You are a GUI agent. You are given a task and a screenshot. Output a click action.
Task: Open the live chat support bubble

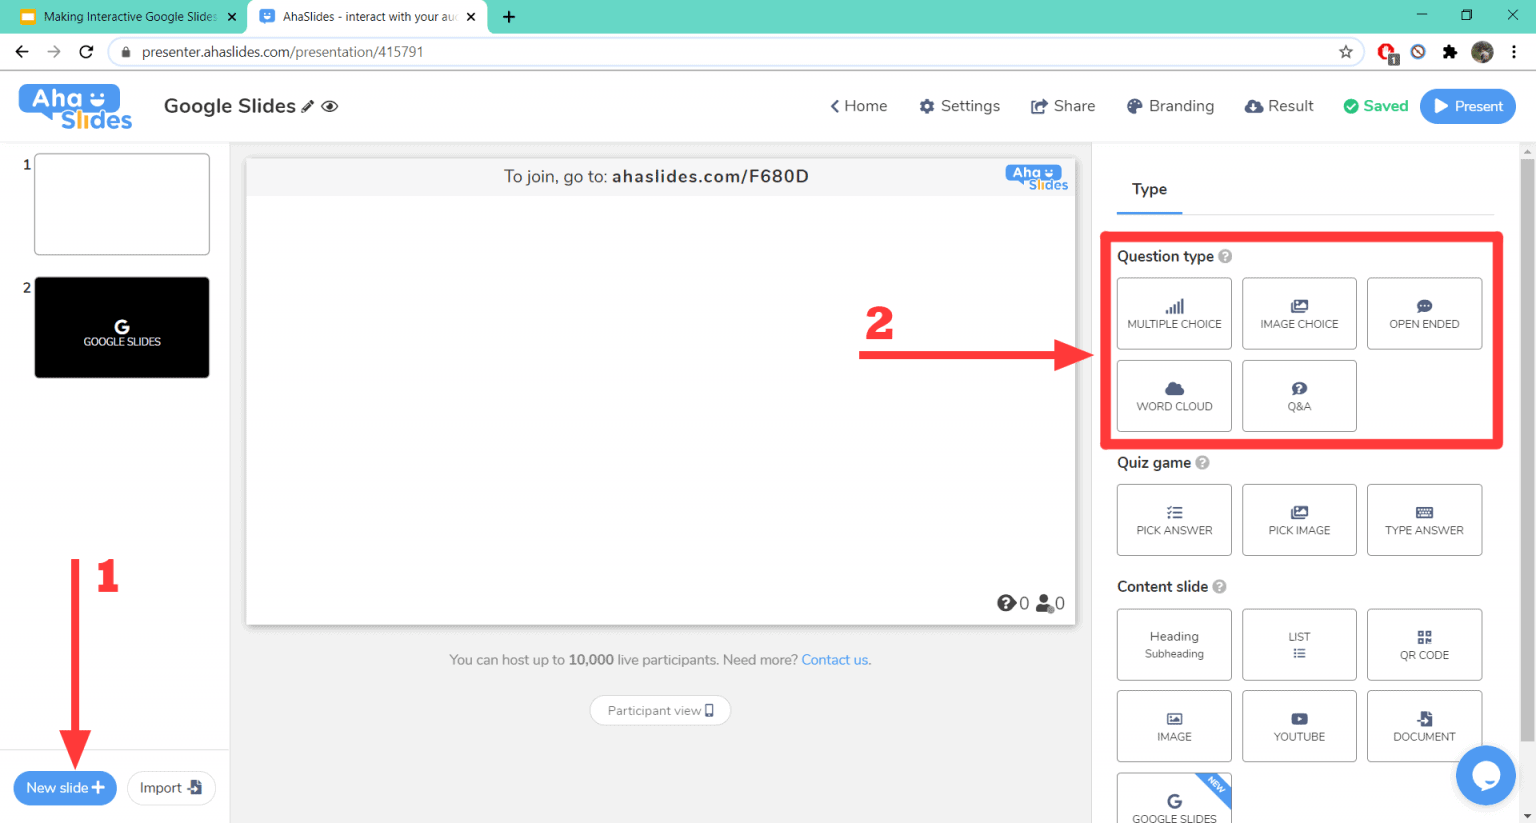pos(1485,775)
